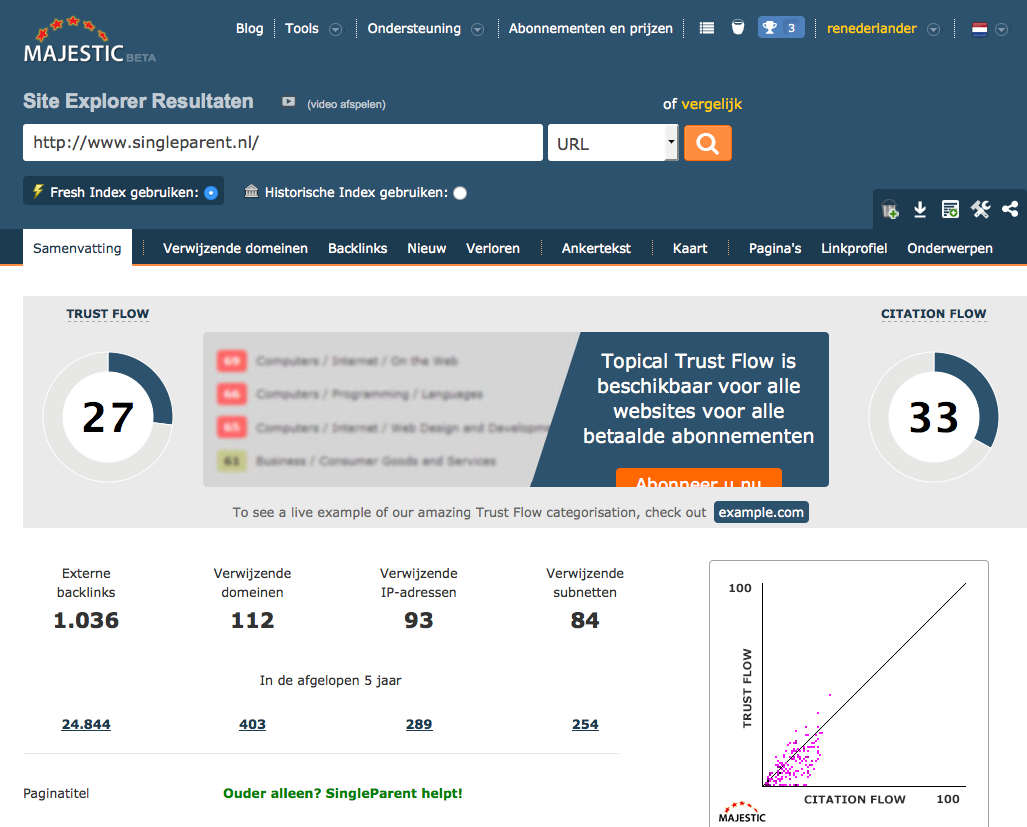
Task: Open the 24.844 historic backlinks link
Action: pyautogui.click(x=86, y=724)
